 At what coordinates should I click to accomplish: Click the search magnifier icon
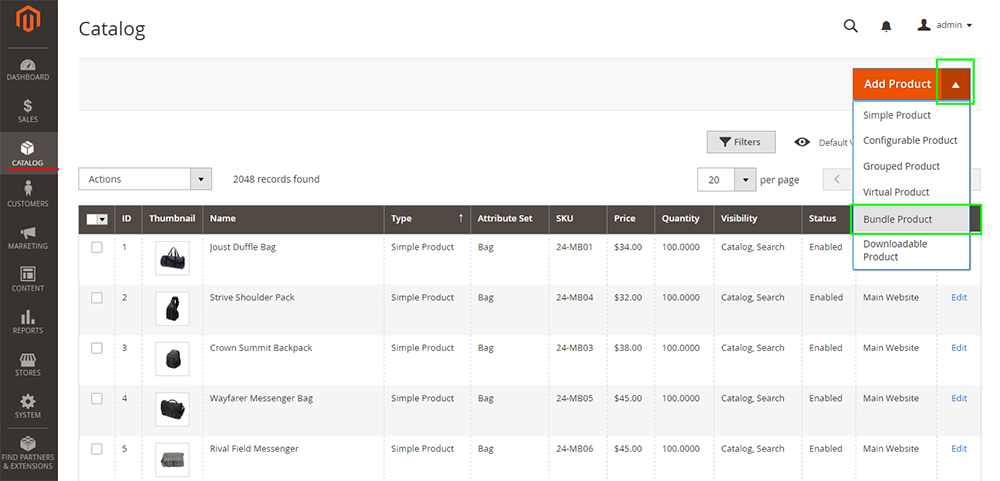tap(851, 26)
